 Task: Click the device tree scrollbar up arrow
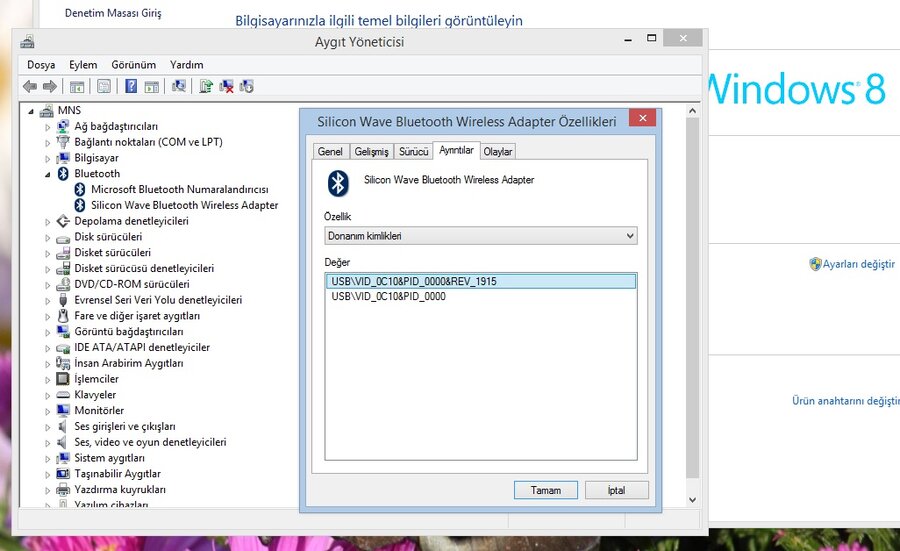point(692,111)
